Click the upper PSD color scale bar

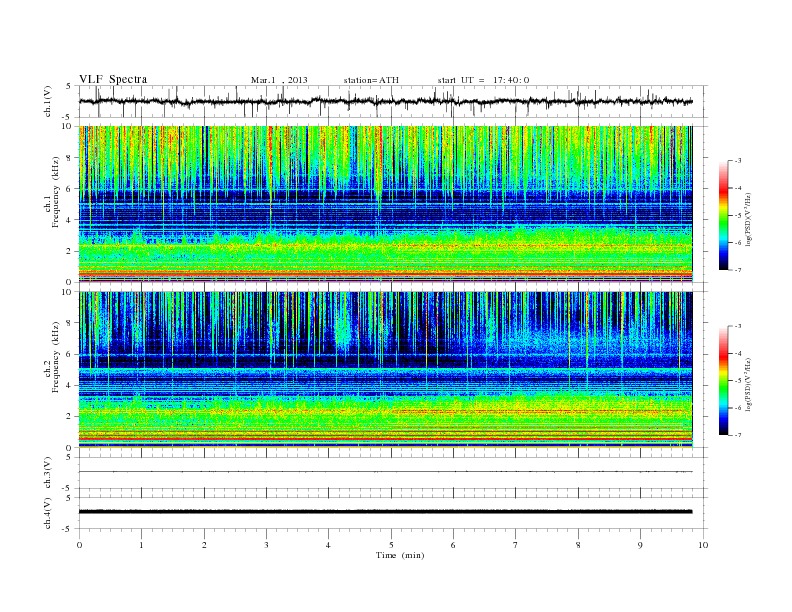(723, 215)
